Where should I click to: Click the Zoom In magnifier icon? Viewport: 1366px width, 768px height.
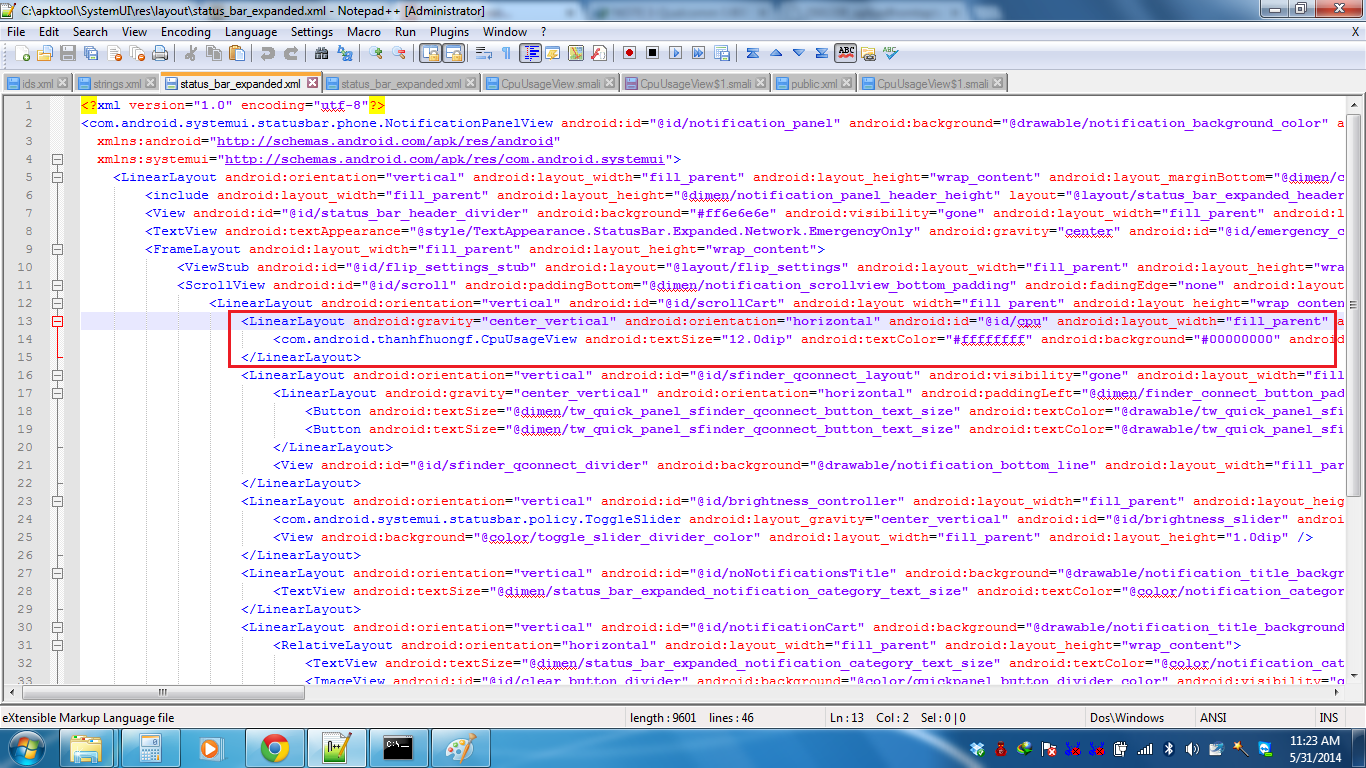376,53
